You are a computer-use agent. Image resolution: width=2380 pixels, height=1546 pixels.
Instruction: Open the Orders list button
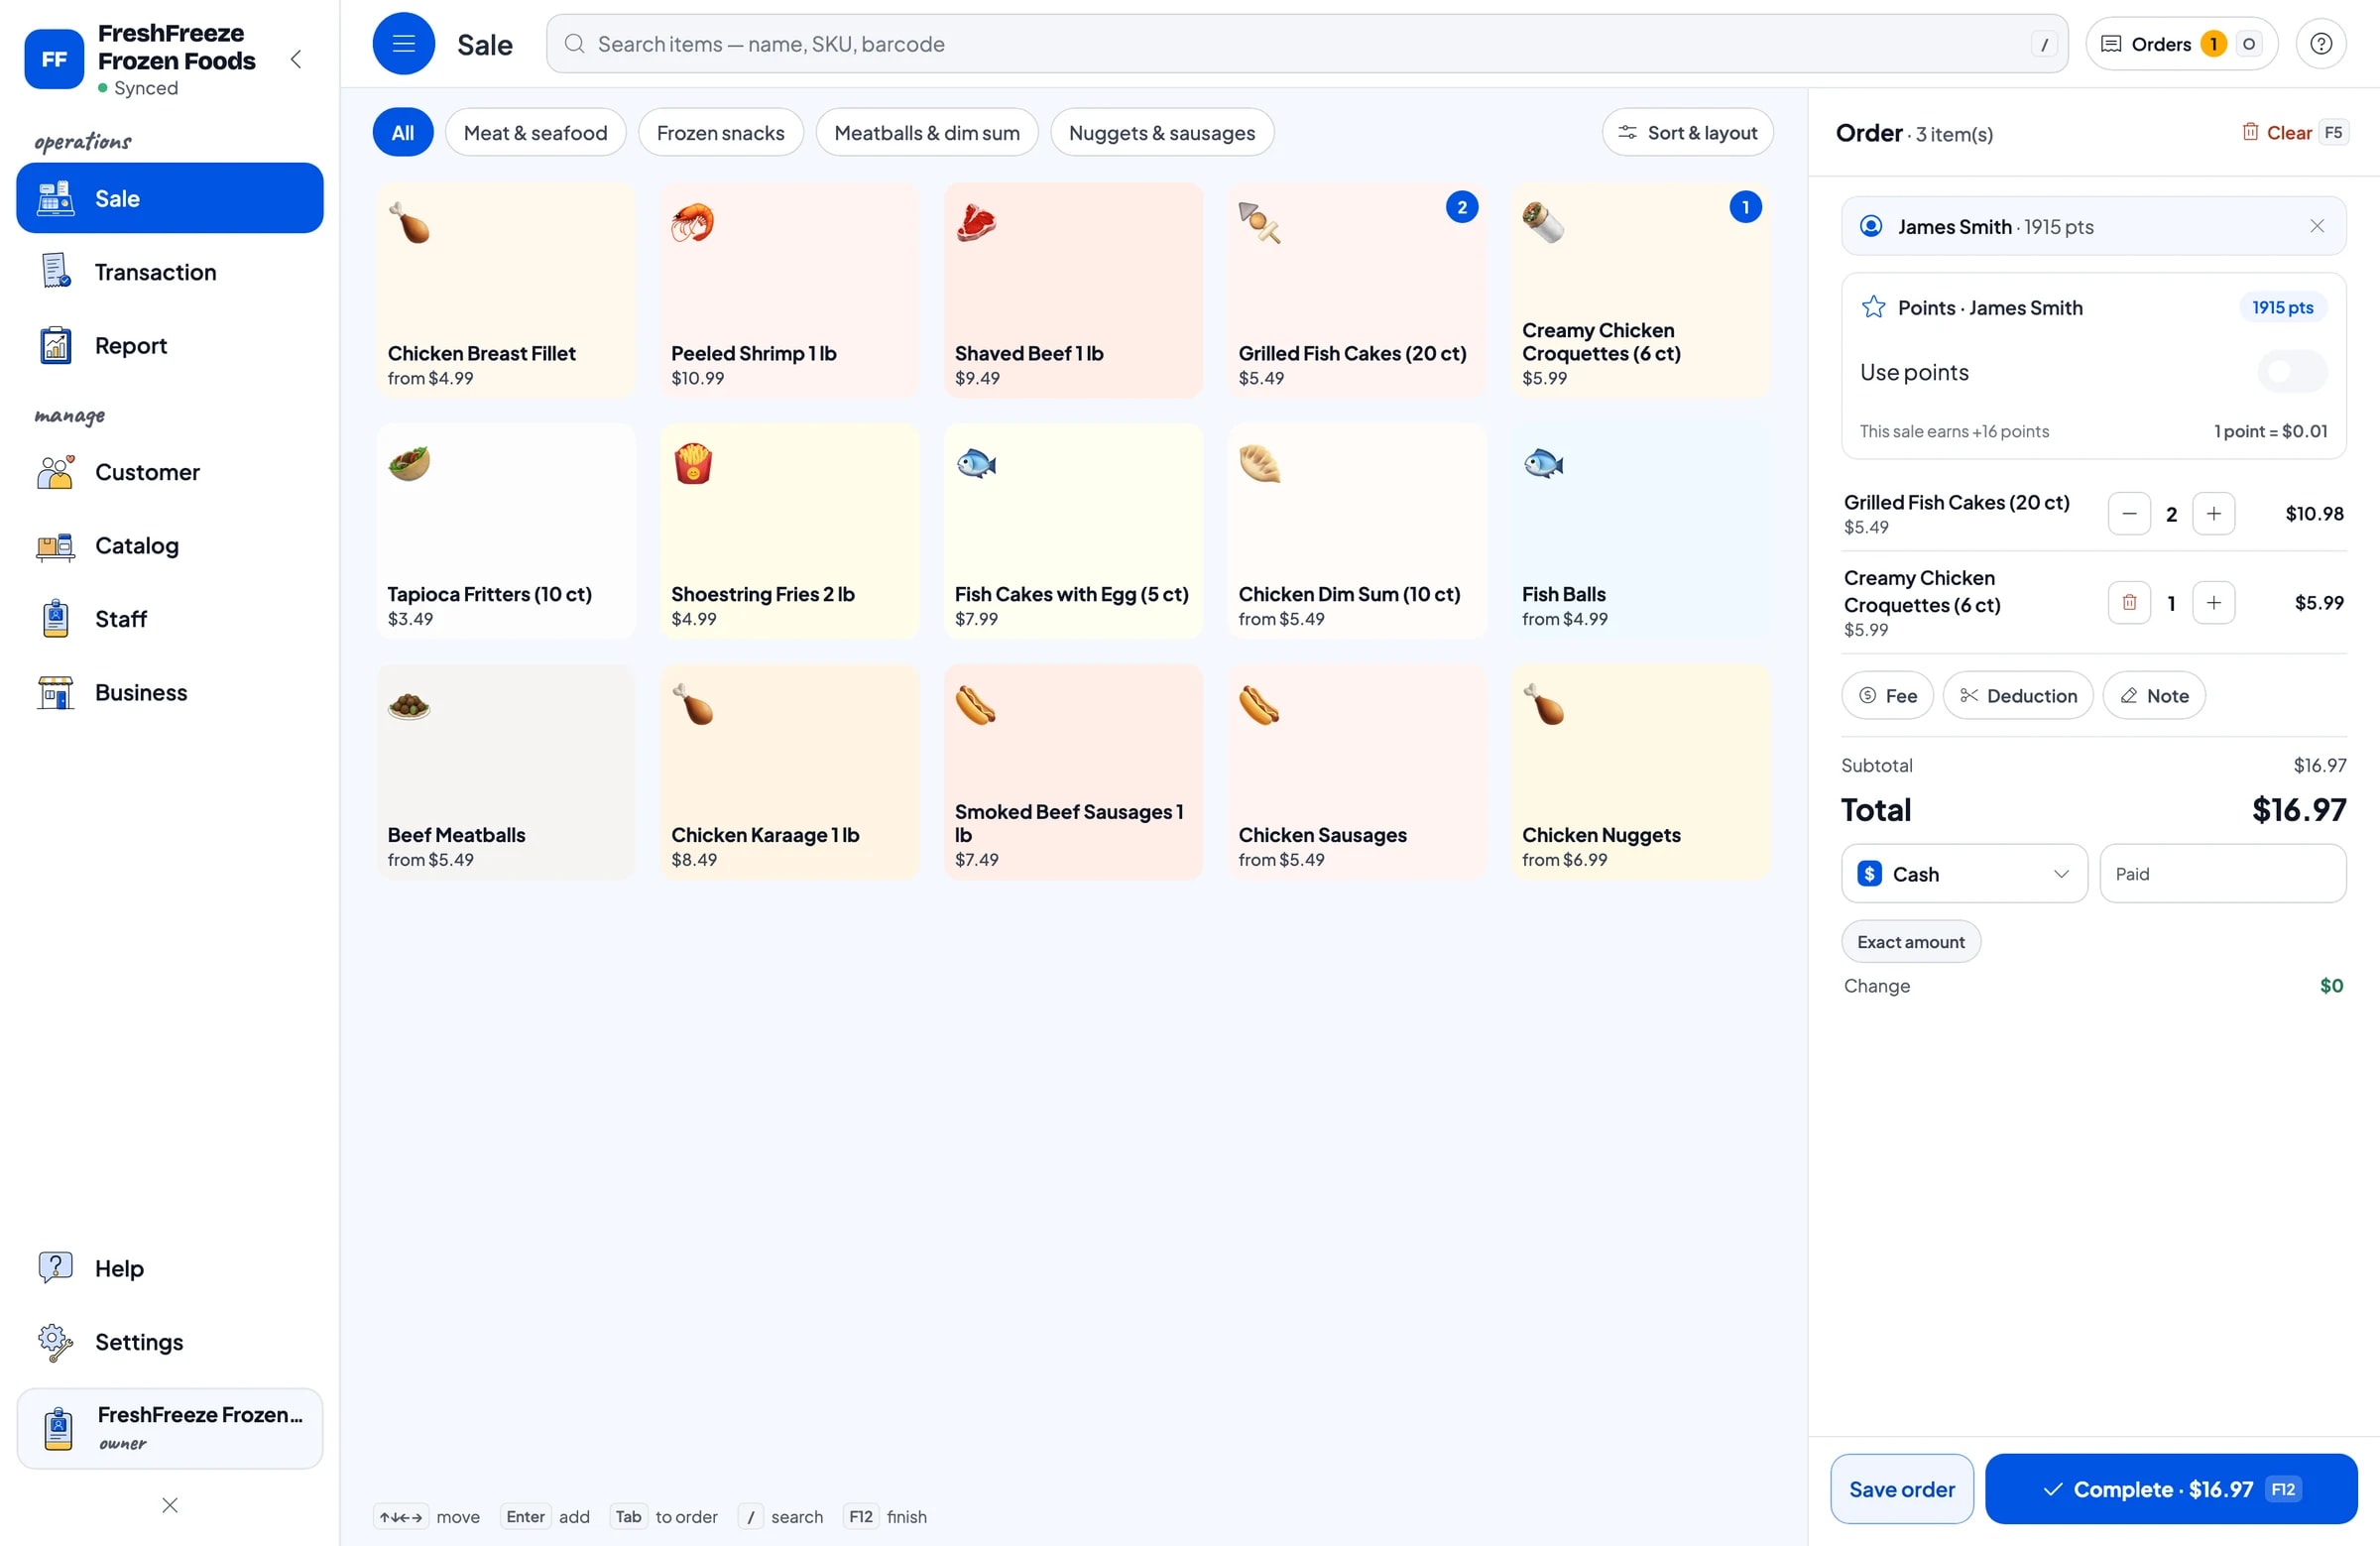[x=2181, y=44]
